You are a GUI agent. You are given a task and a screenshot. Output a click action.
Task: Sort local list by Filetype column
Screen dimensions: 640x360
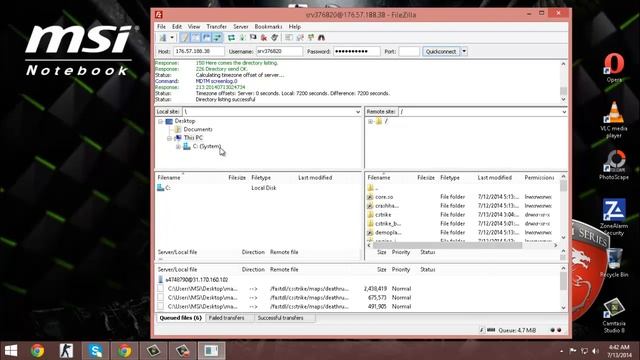(261, 178)
